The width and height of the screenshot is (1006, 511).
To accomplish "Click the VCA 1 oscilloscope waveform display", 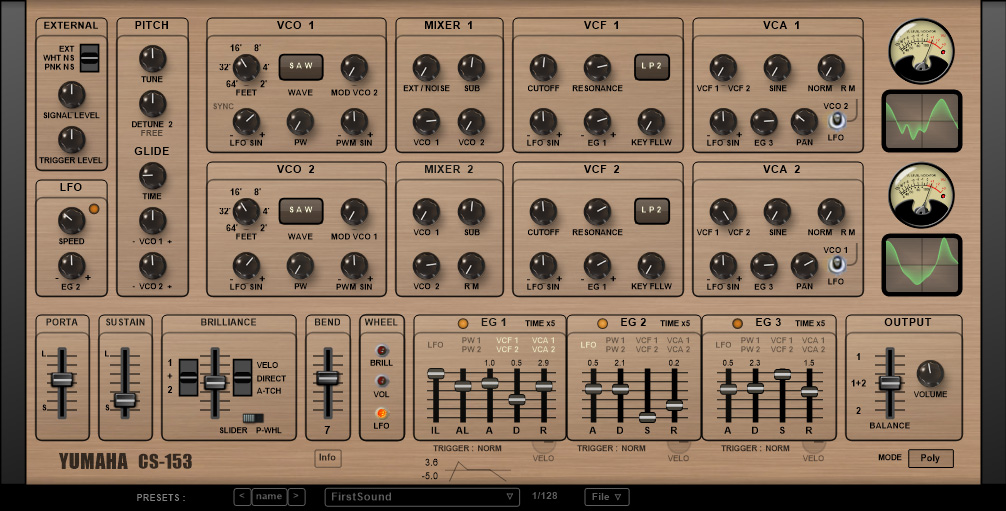I will [922, 121].
